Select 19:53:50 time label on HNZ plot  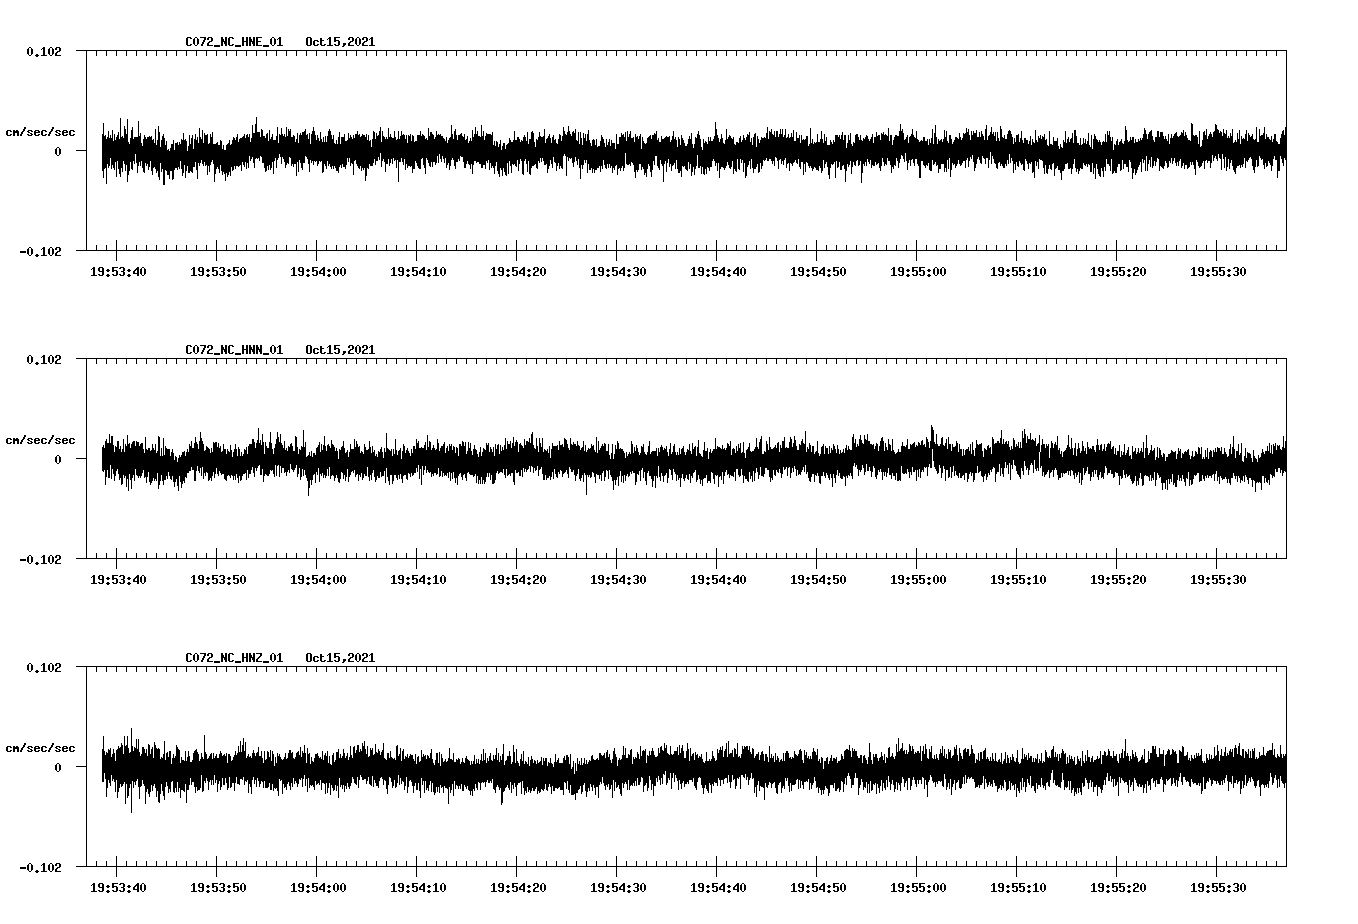coord(218,888)
